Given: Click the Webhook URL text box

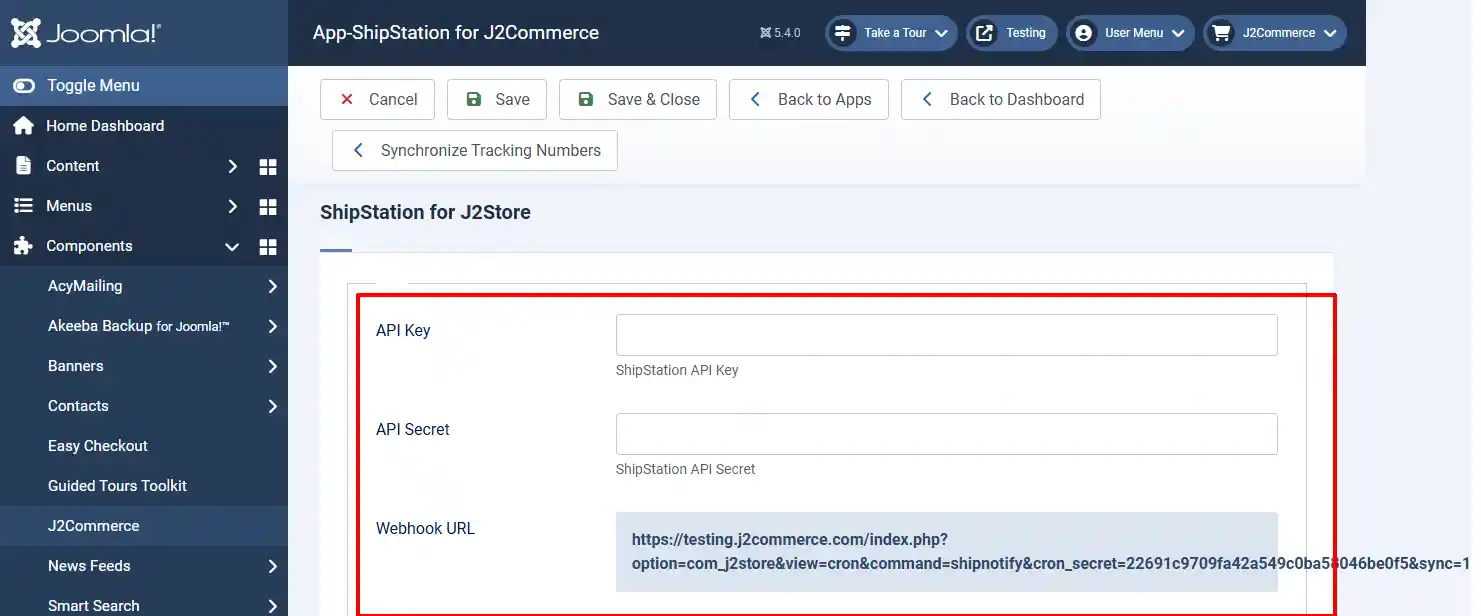Looking at the screenshot, I should [947, 552].
